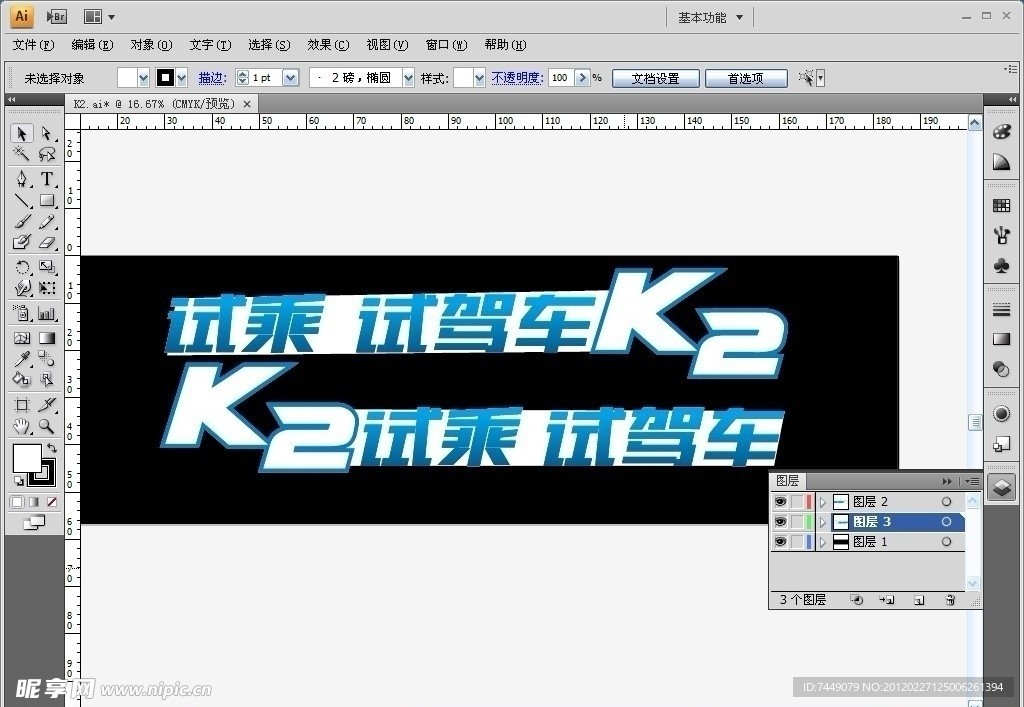Open the Swatches panel icon
Image resolution: width=1024 pixels, height=707 pixels.
click(x=1001, y=206)
